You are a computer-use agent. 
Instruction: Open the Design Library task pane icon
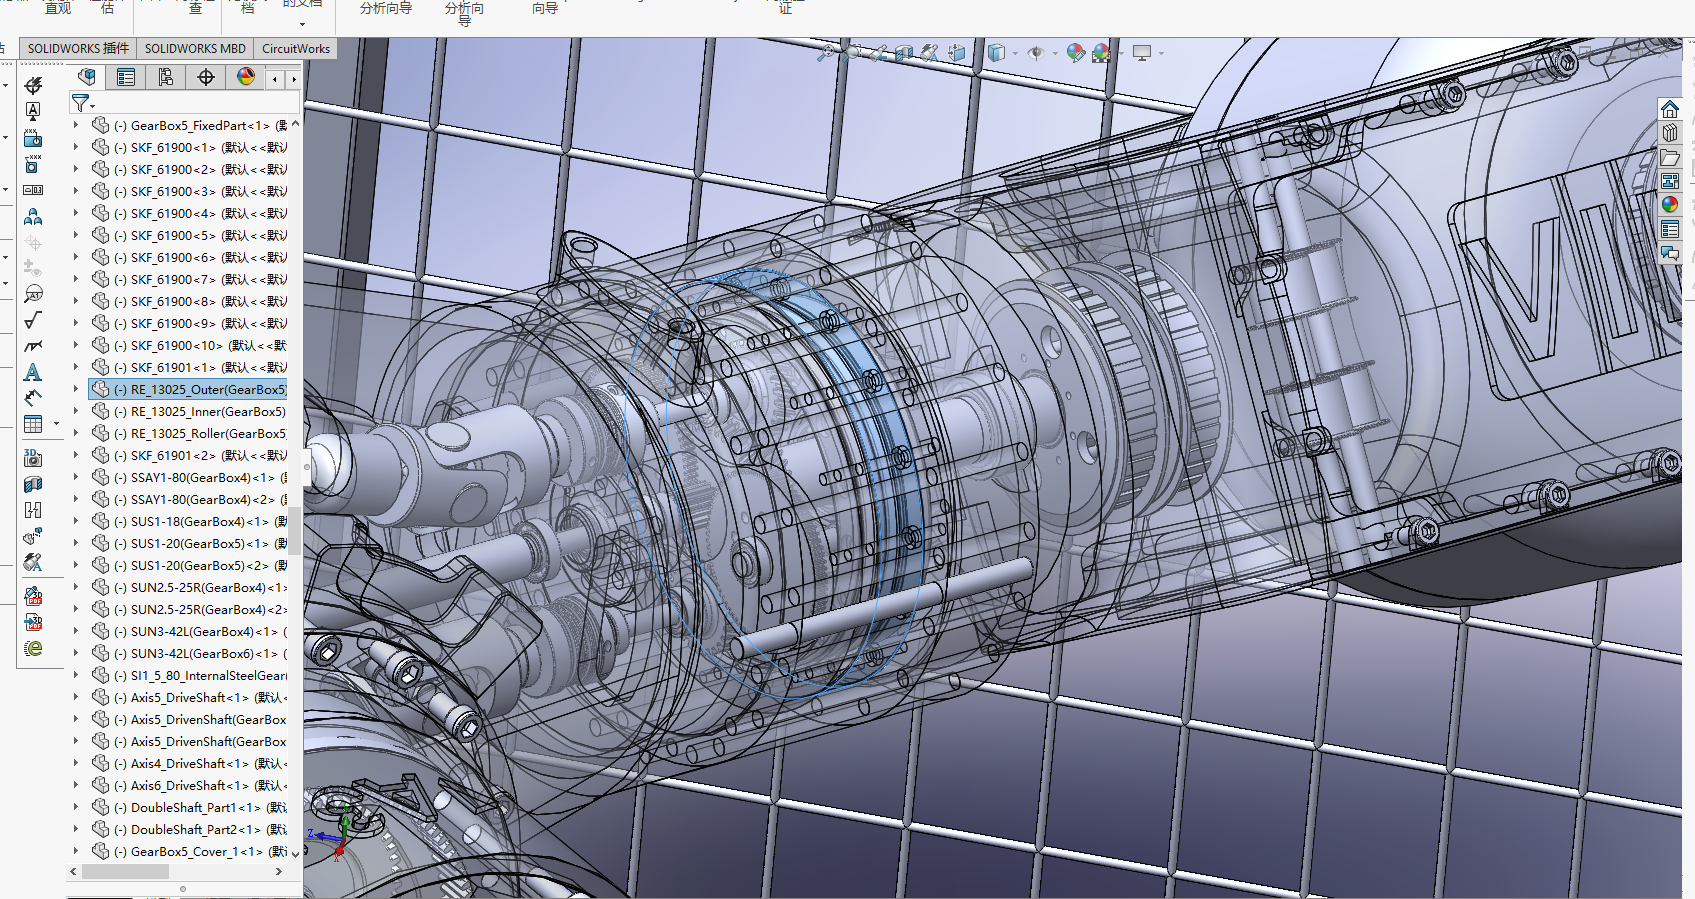[x=1669, y=133]
